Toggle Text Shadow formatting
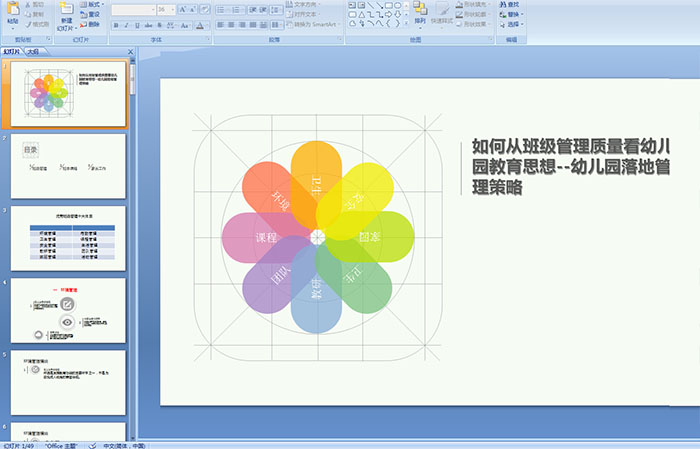The height and width of the screenshot is (449, 700). (x=159, y=25)
